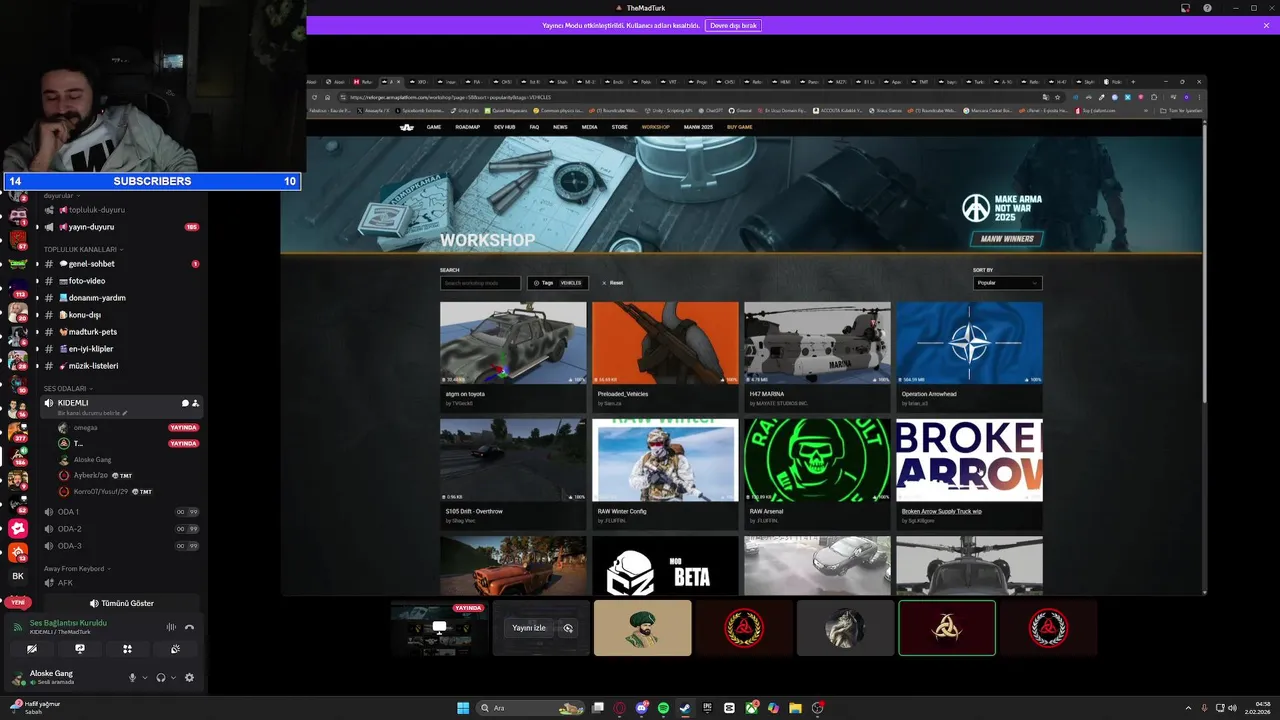Click the share screen icon
The height and width of the screenshot is (720, 1280).
pos(79,649)
